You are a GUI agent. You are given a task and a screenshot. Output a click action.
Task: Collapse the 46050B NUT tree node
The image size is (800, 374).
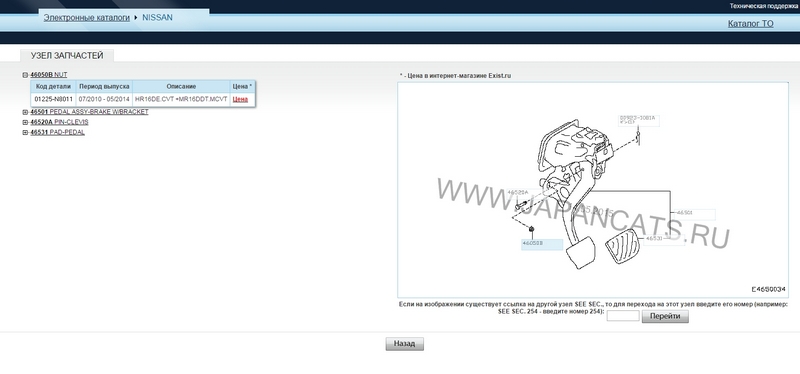coord(25,75)
